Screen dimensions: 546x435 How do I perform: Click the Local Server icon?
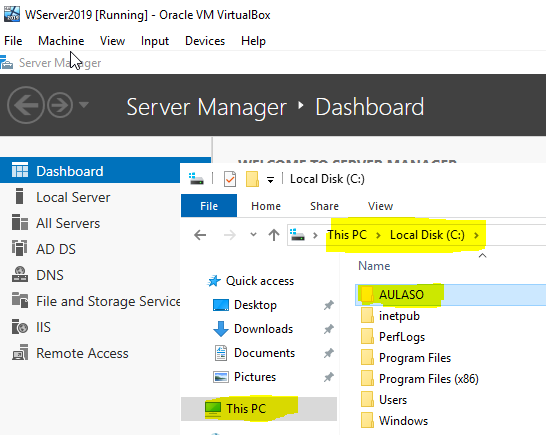[20, 196]
